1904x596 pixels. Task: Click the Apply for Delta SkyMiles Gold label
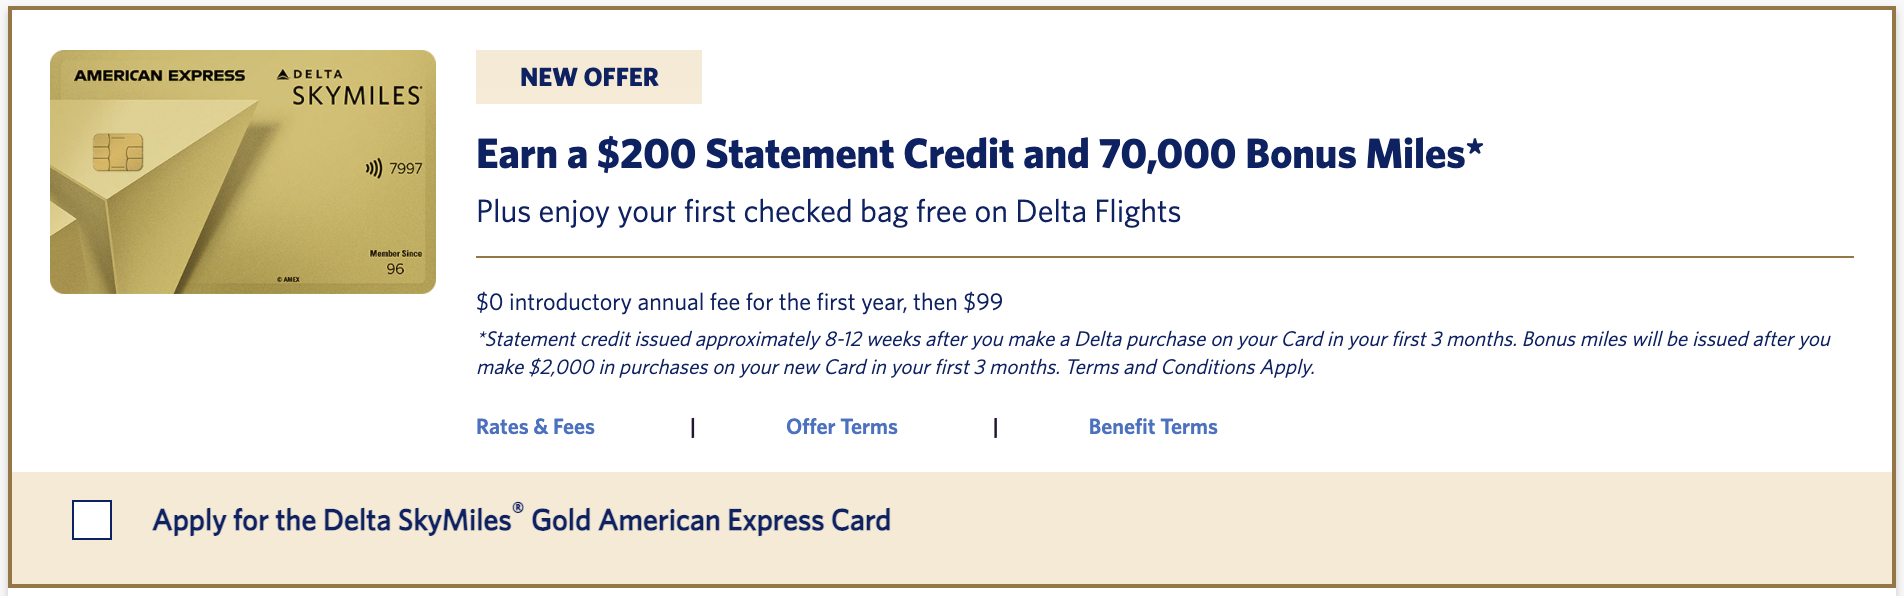pos(521,520)
